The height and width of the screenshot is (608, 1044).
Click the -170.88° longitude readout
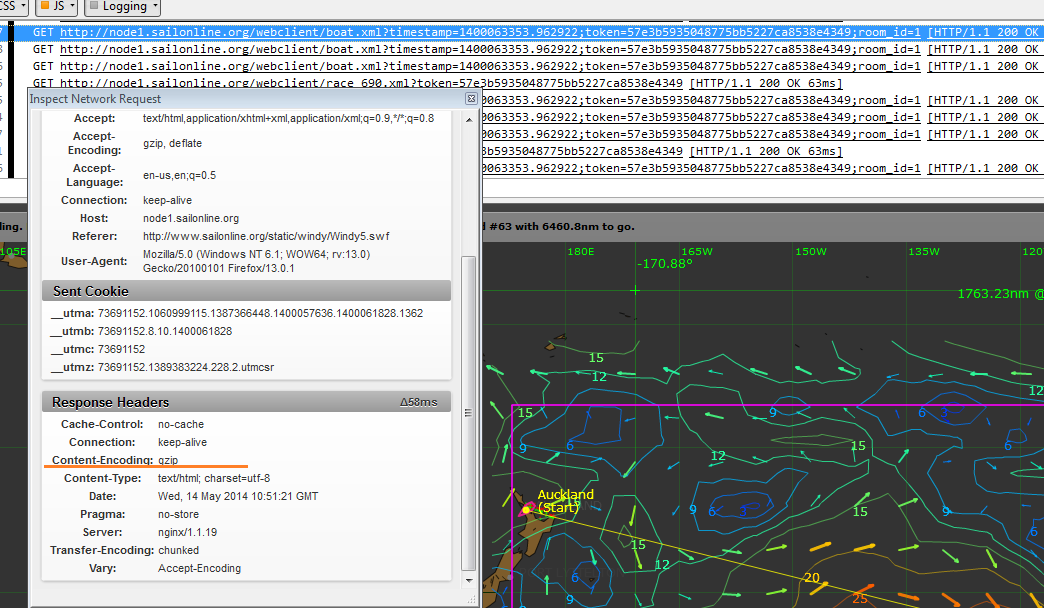click(x=664, y=264)
